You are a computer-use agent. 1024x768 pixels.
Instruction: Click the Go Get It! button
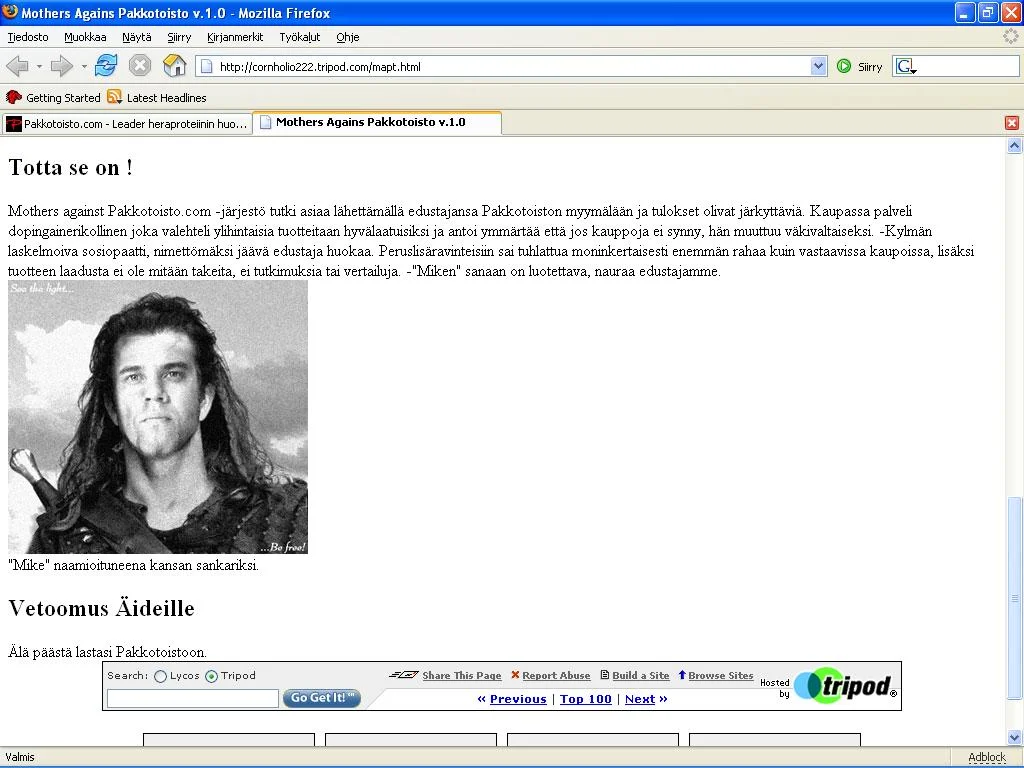[x=321, y=698]
